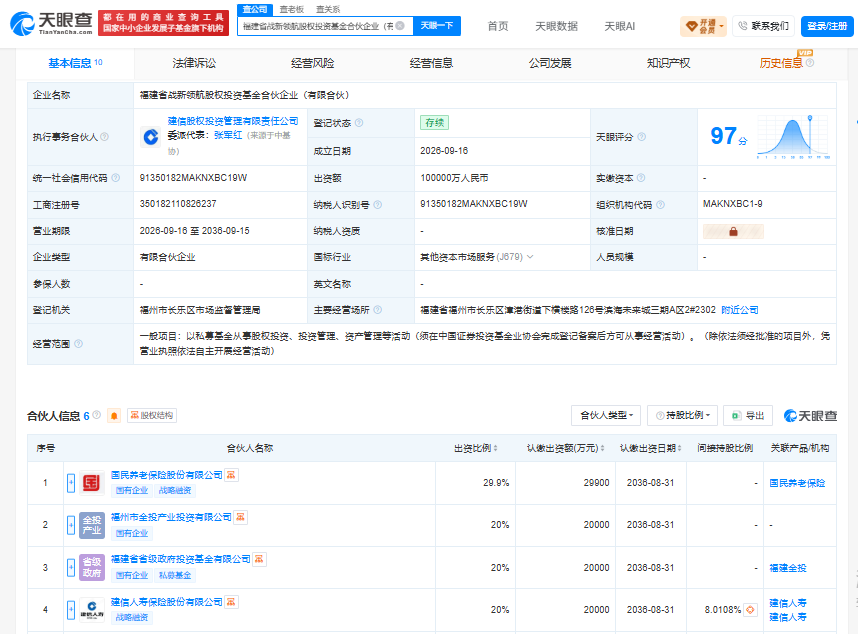Click the 天眼一下 search button
This screenshot has width=858, height=634.
pos(437,26)
